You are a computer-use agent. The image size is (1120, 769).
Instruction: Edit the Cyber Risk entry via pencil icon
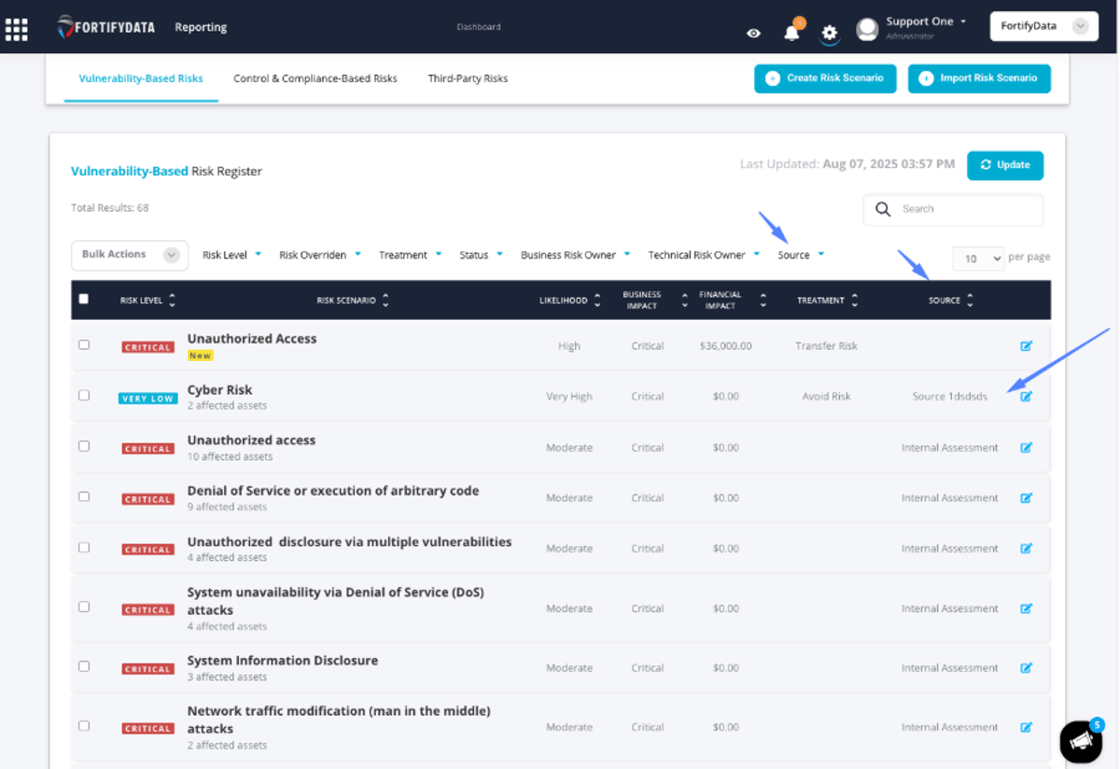(1026, 396)
